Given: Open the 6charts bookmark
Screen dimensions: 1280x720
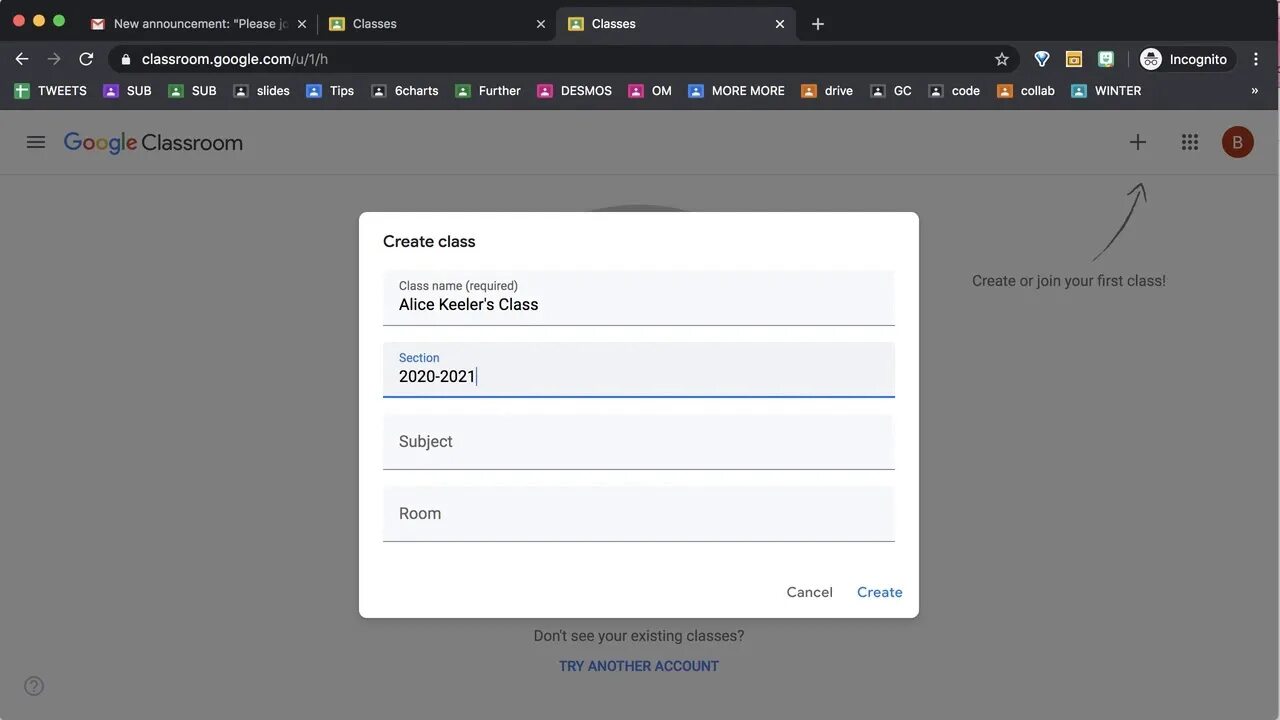Looking at the screenshot, I should (405, 91).
